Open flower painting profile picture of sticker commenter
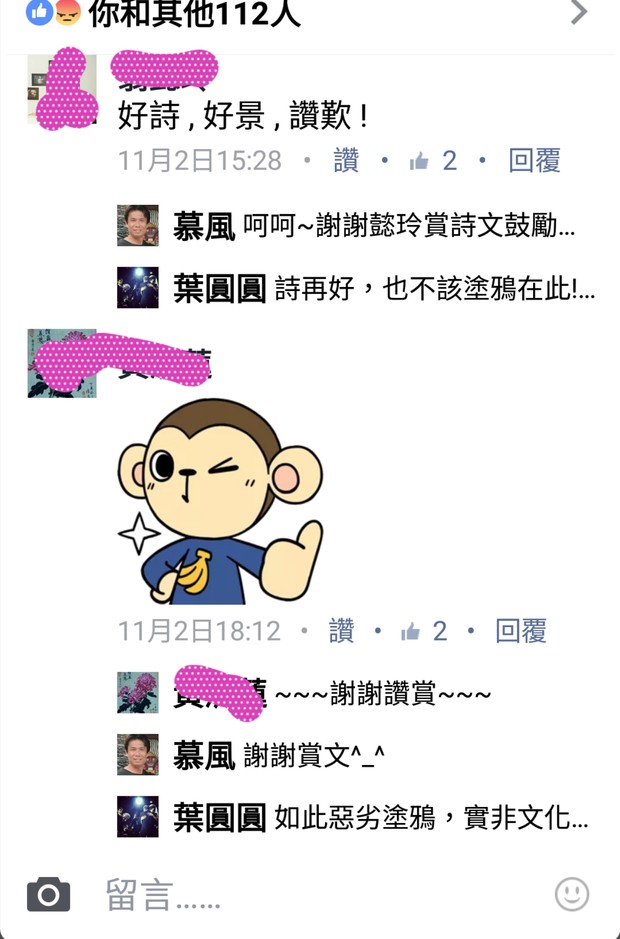The width and height of the screenshot is (620, 939). (x=62, y=363)
